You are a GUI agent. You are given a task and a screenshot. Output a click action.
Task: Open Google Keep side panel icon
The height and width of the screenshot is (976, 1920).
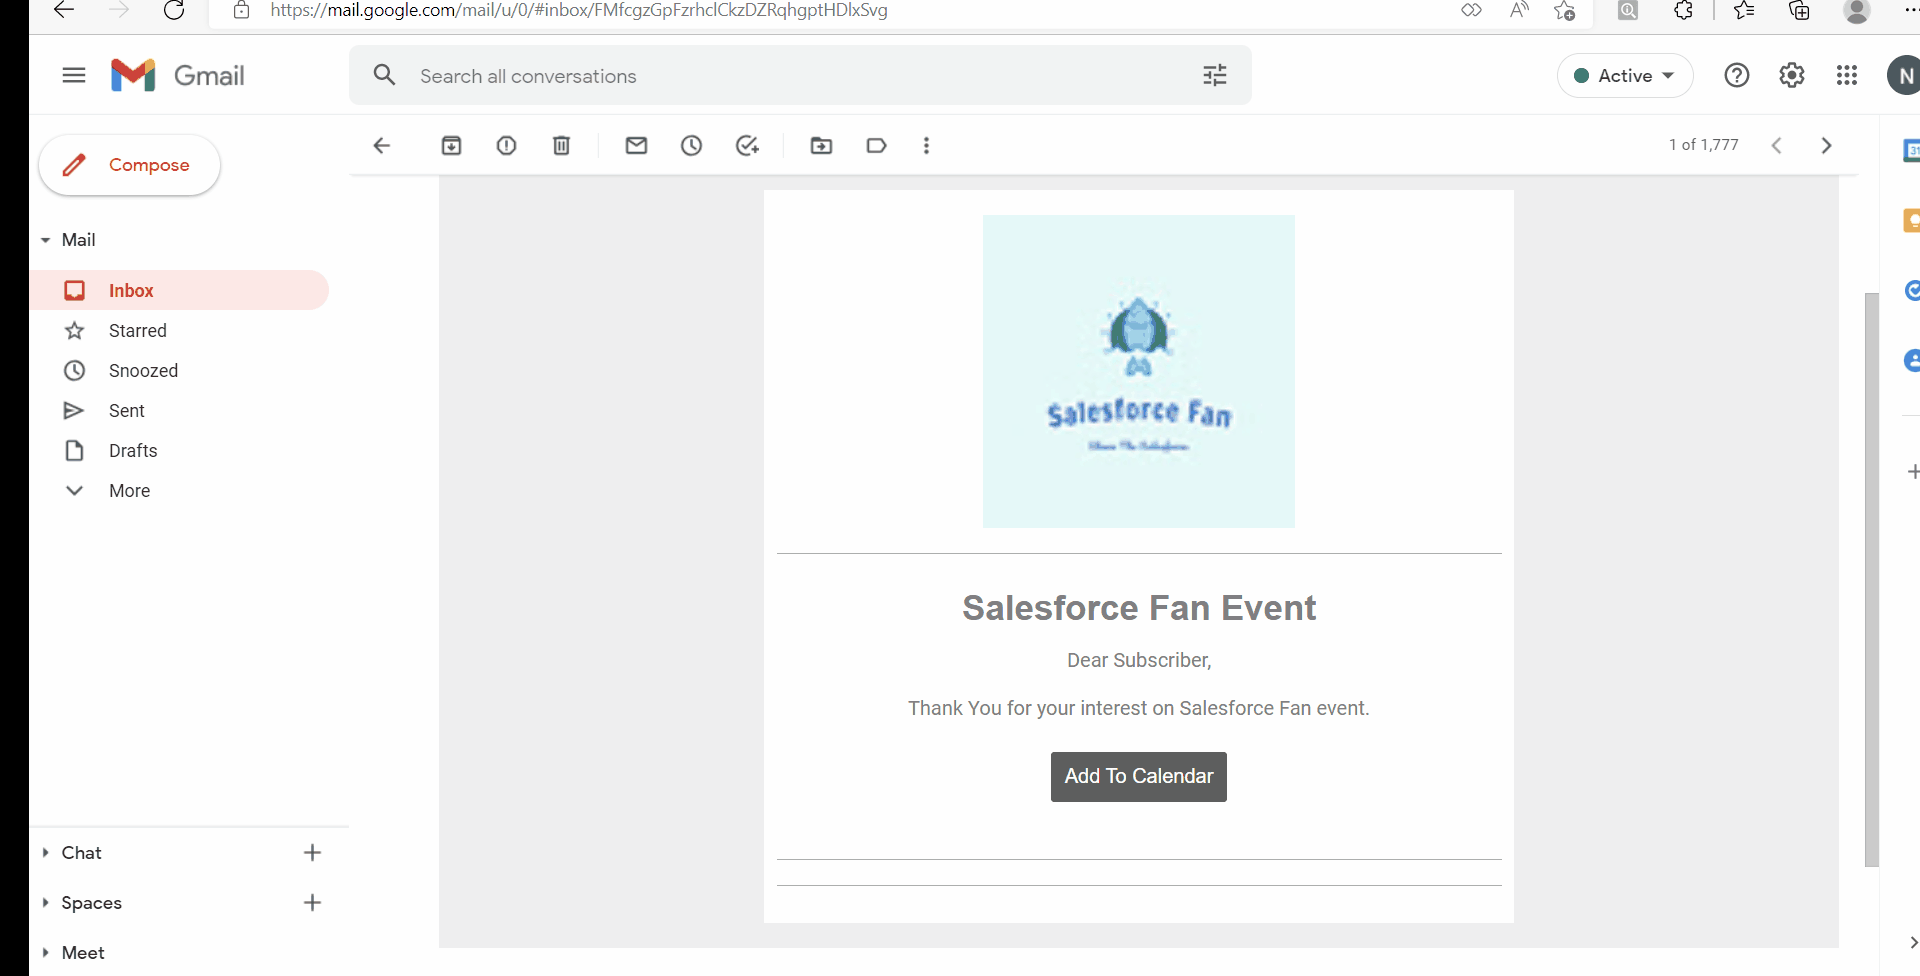1911,220
